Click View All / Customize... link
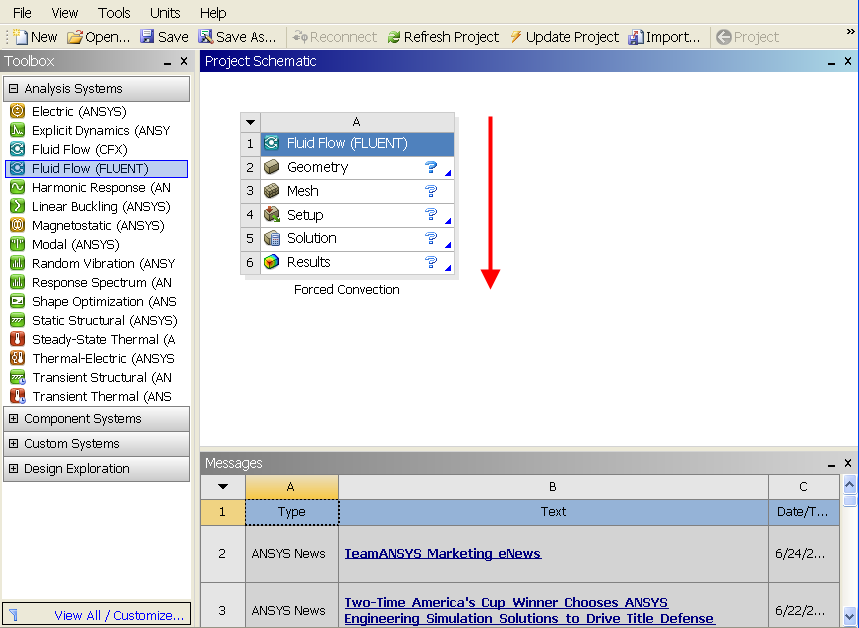The image size is (859, 628). click(x=119, y=615)
